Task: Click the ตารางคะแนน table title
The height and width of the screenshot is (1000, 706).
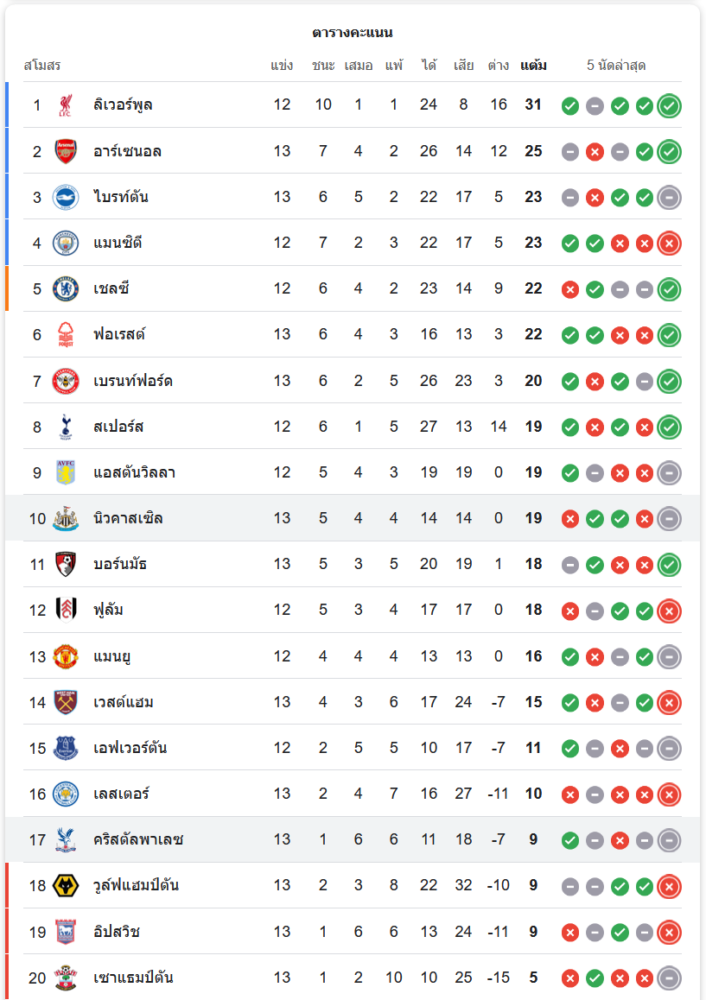Action: 352,33
